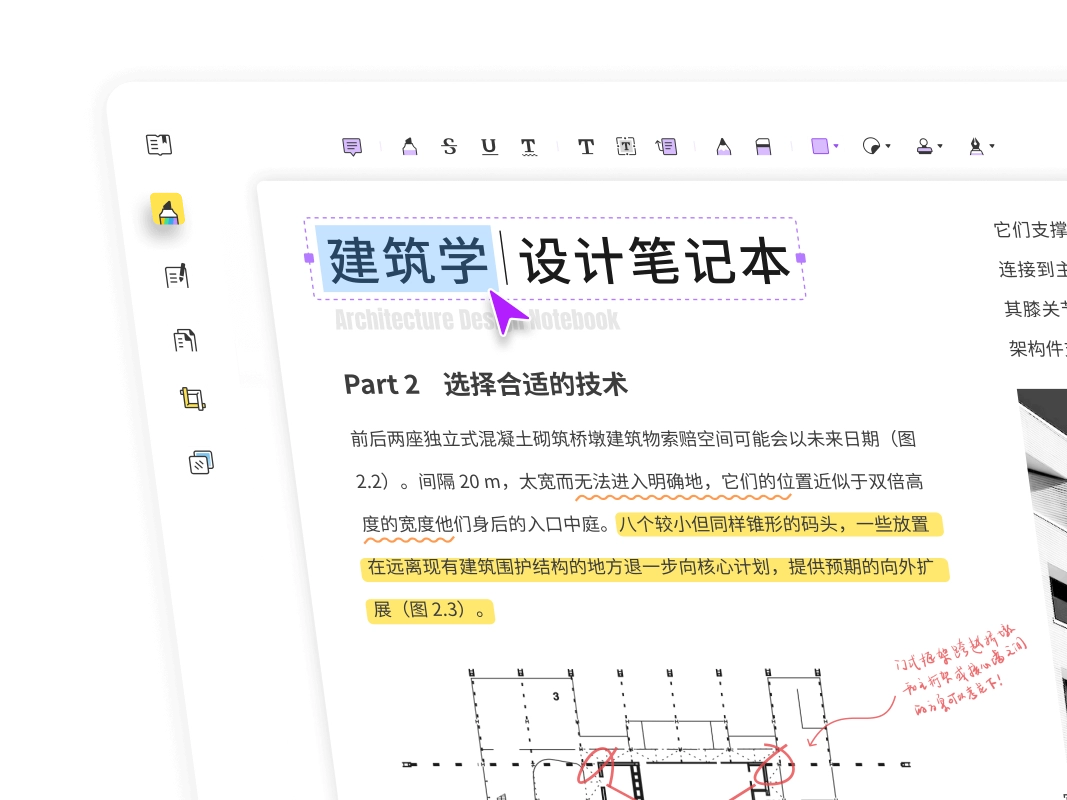Viewport: 1067px width, 800px height.
Task: Pick the pencil drawing tool
Action: click(723, 146)
